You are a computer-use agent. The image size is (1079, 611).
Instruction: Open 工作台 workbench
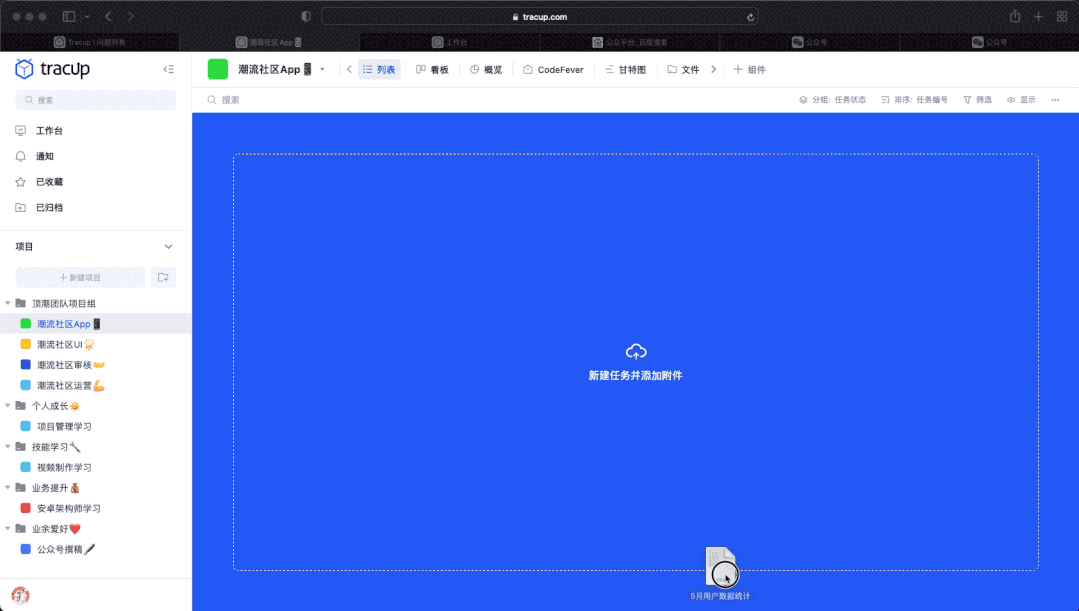pyautogui.click(x=21, y=131)
